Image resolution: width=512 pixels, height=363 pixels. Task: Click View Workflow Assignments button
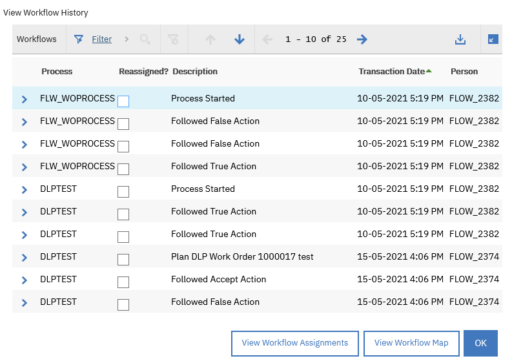[295, 343]
